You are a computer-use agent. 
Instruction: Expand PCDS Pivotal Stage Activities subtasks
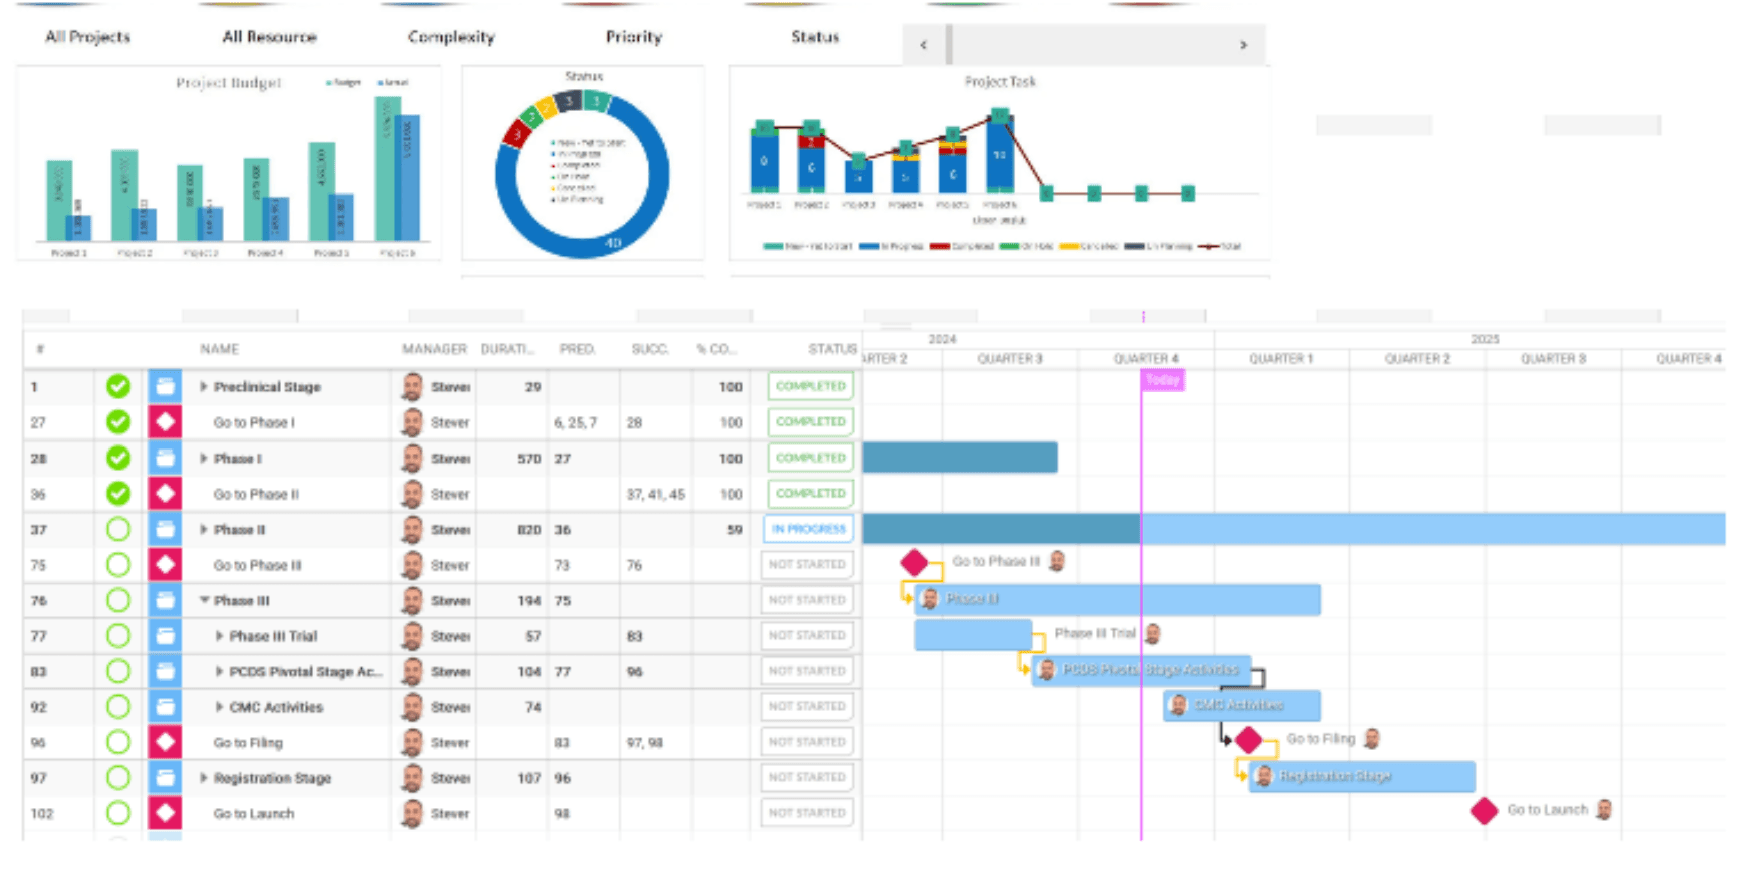(x=219, y=671)
